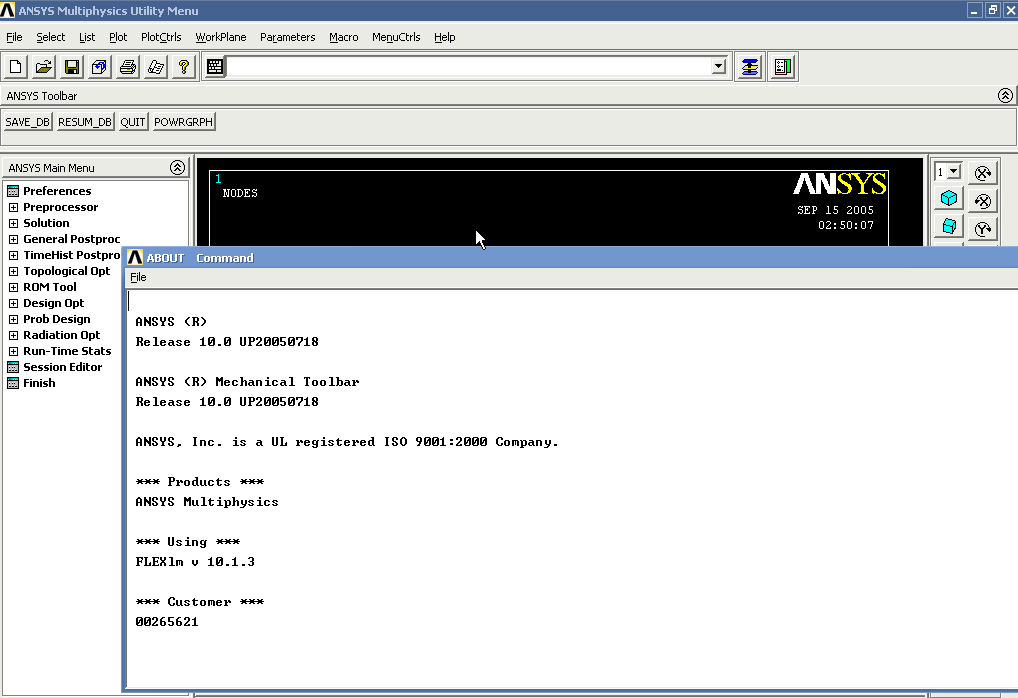Viewport: 1018px width, 698px height.
Task: Click the customer number 00265621
Action: [x=167, y=622]
